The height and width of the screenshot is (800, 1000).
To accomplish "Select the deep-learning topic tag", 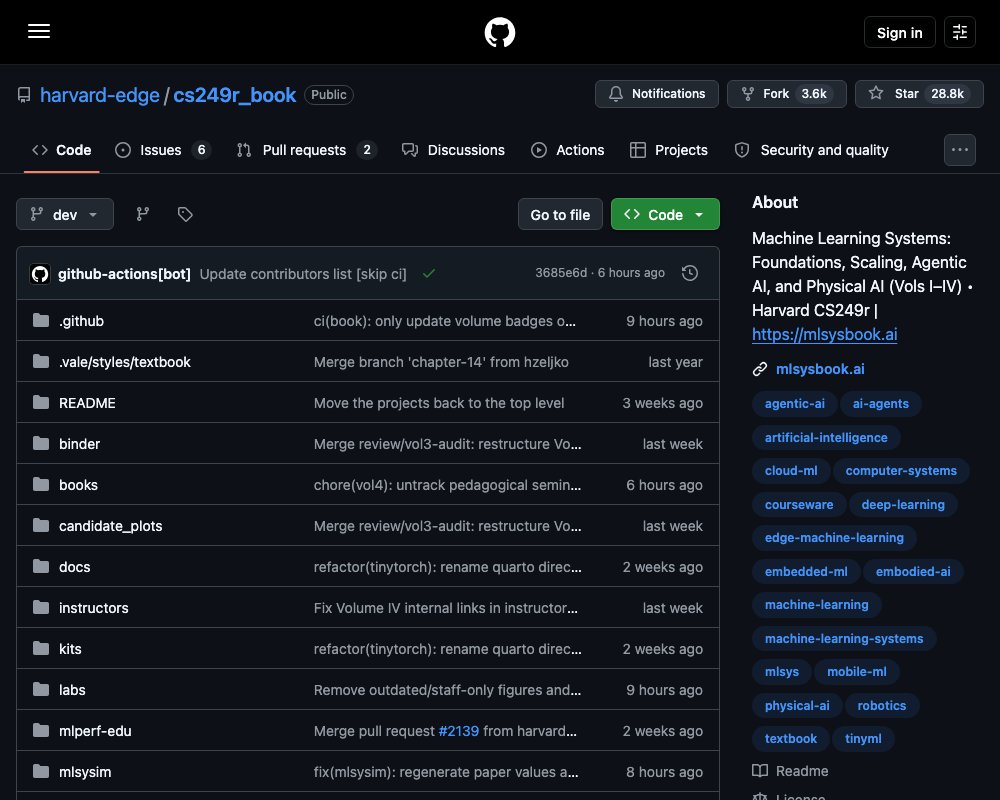I will coord(903,505).
